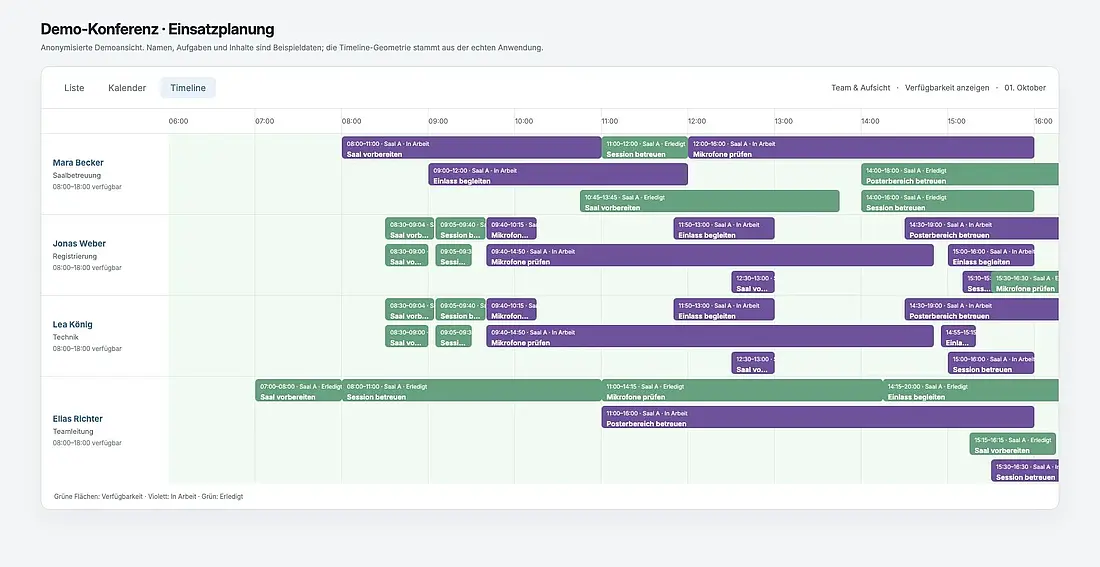This screenshot has height=567, width=1100.
Task: Click the 12:00 time column header
Action: tap(697, 121)
